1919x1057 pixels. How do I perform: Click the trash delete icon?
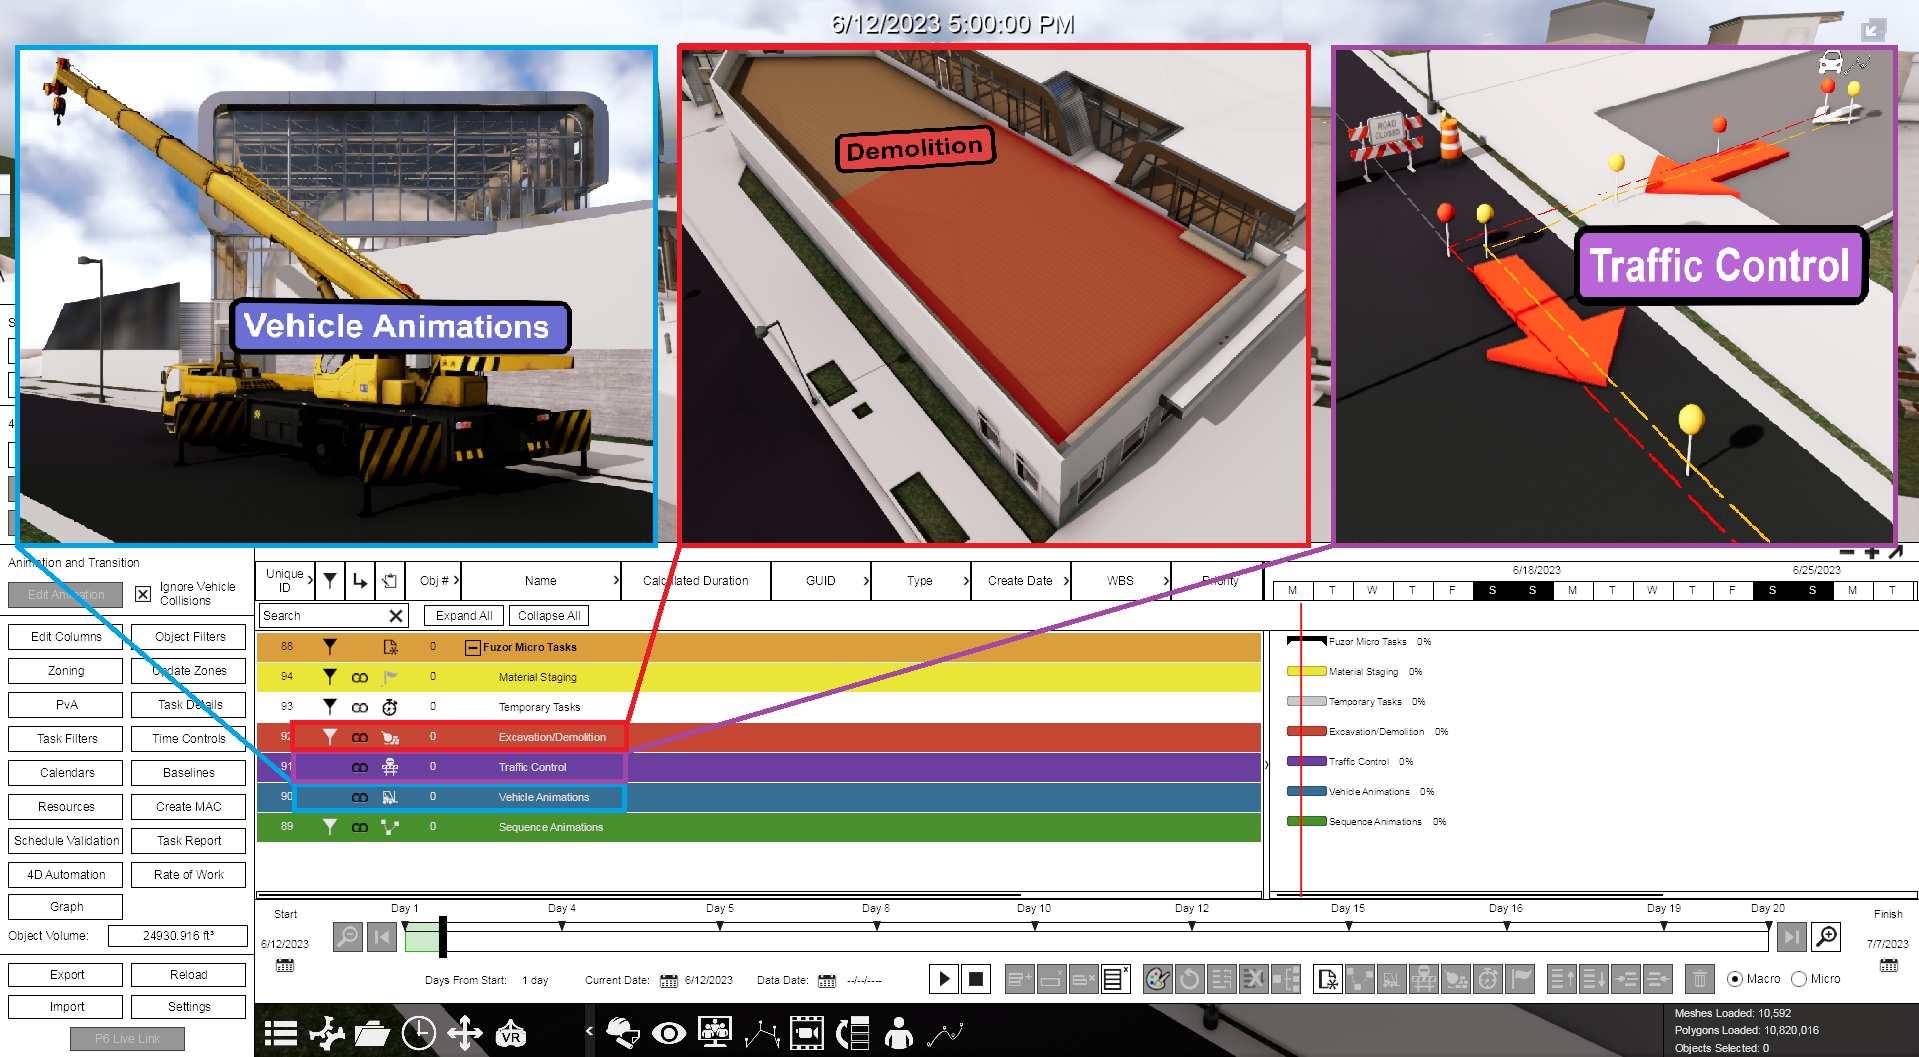pyautogui.click(x=1699, y=979)
